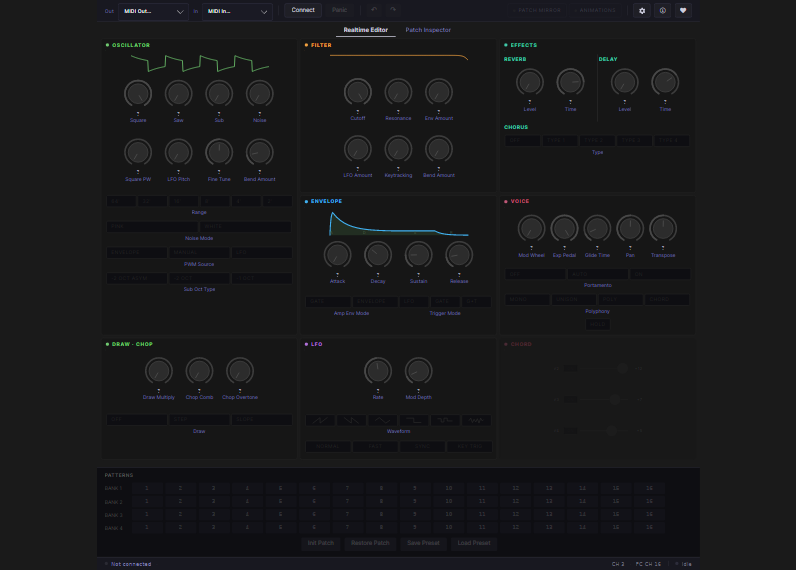Switch to the Realtime Editor tab

(x=366, y=30)
